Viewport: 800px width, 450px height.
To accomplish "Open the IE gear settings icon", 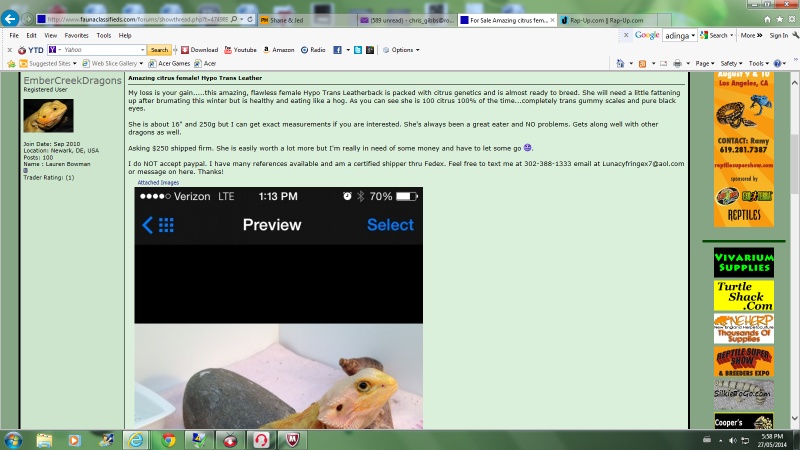I will tap(792, 19).
